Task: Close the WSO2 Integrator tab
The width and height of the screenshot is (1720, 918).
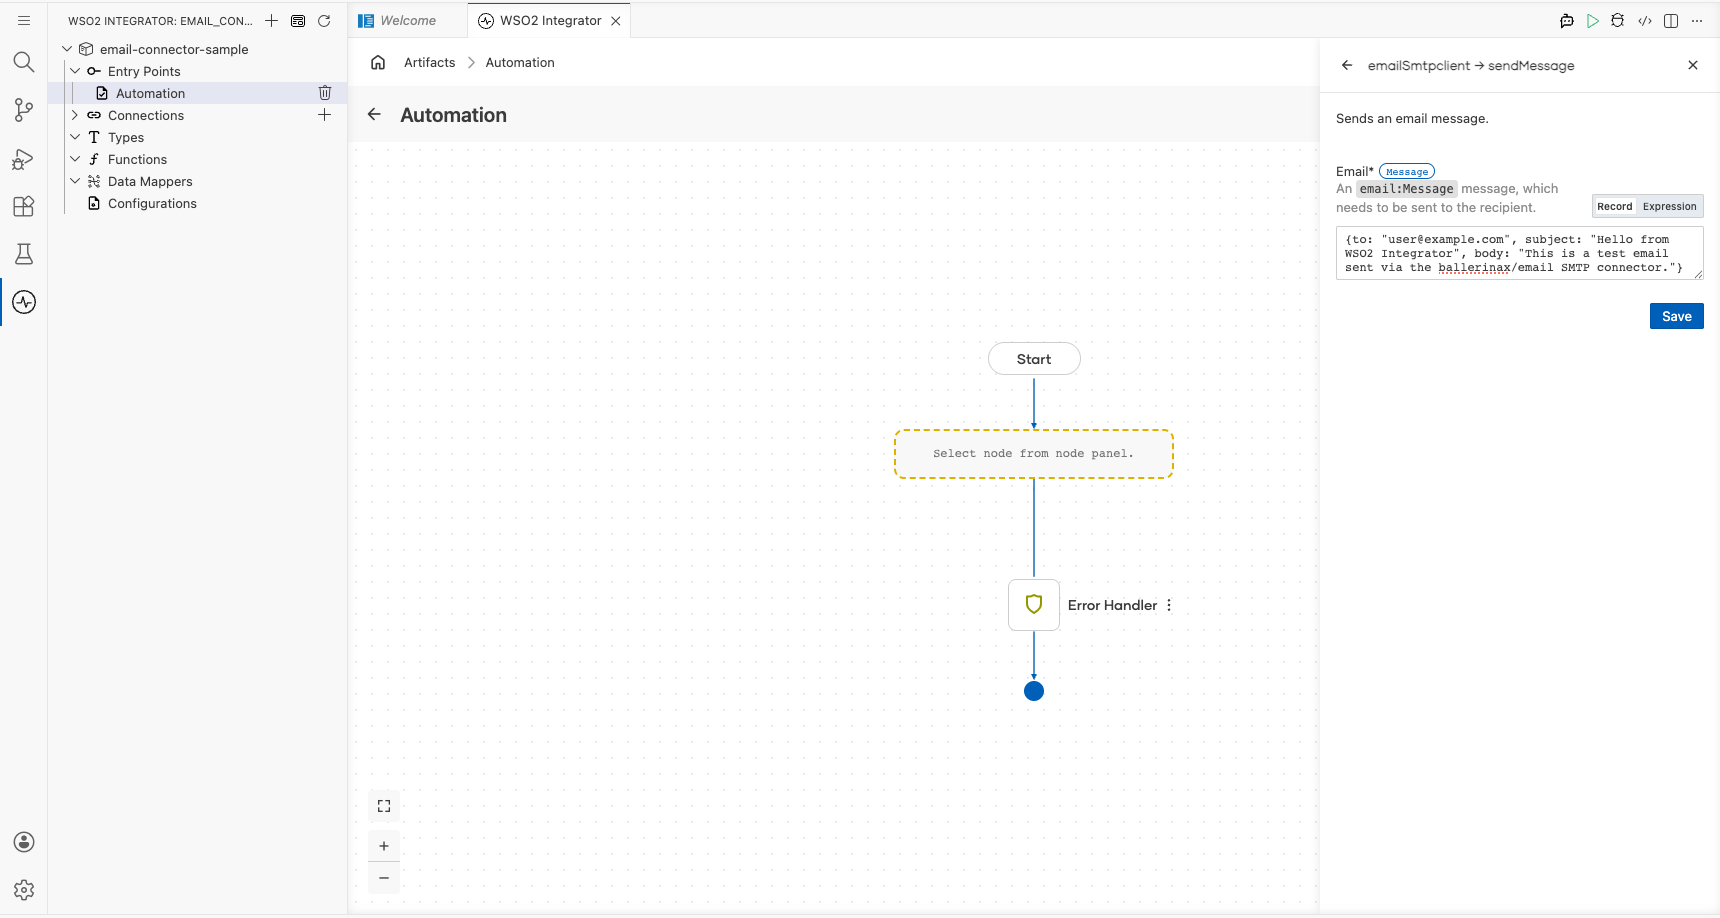Action: coord(616,20)
